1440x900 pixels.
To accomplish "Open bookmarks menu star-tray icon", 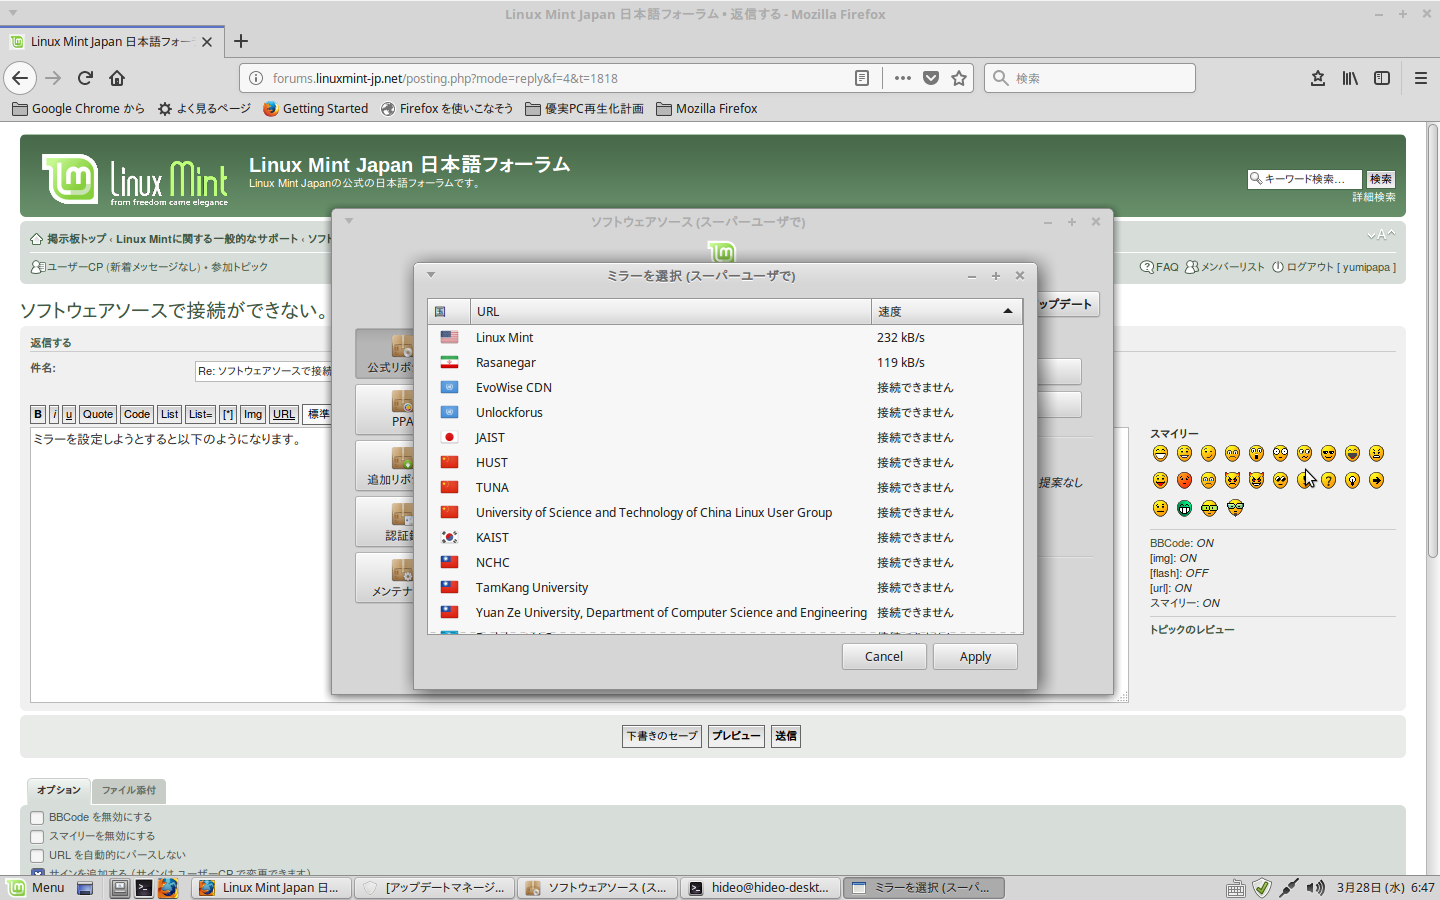I will click(1318, 78).
